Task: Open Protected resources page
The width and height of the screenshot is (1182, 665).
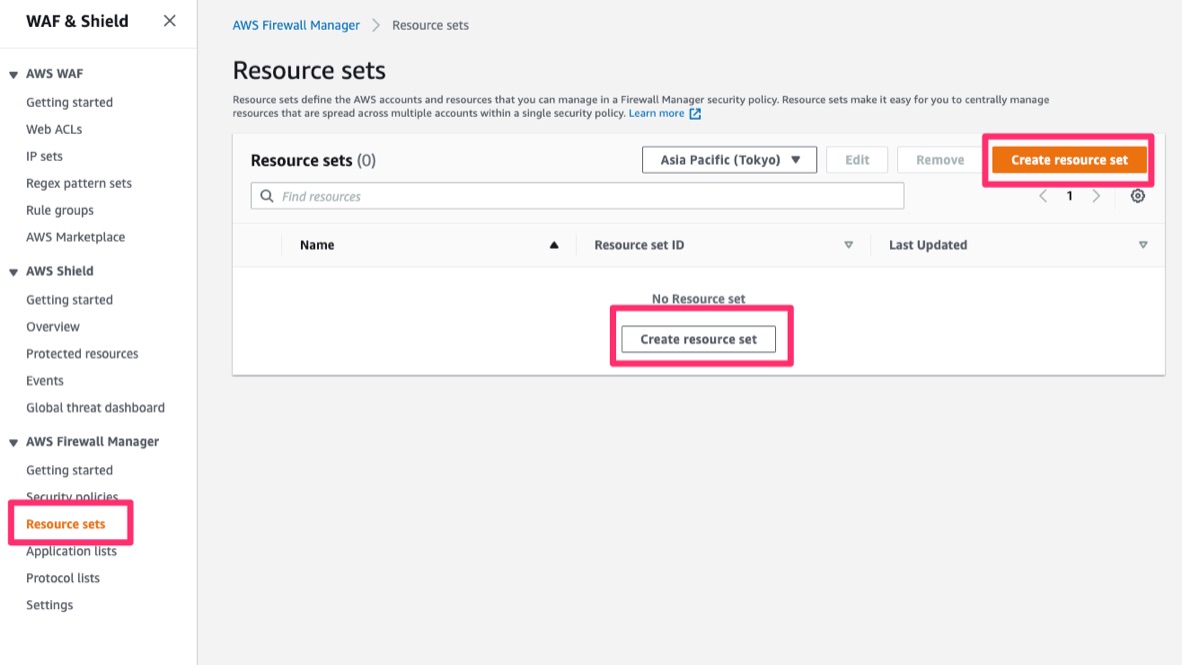Action: tap(82, 354)
